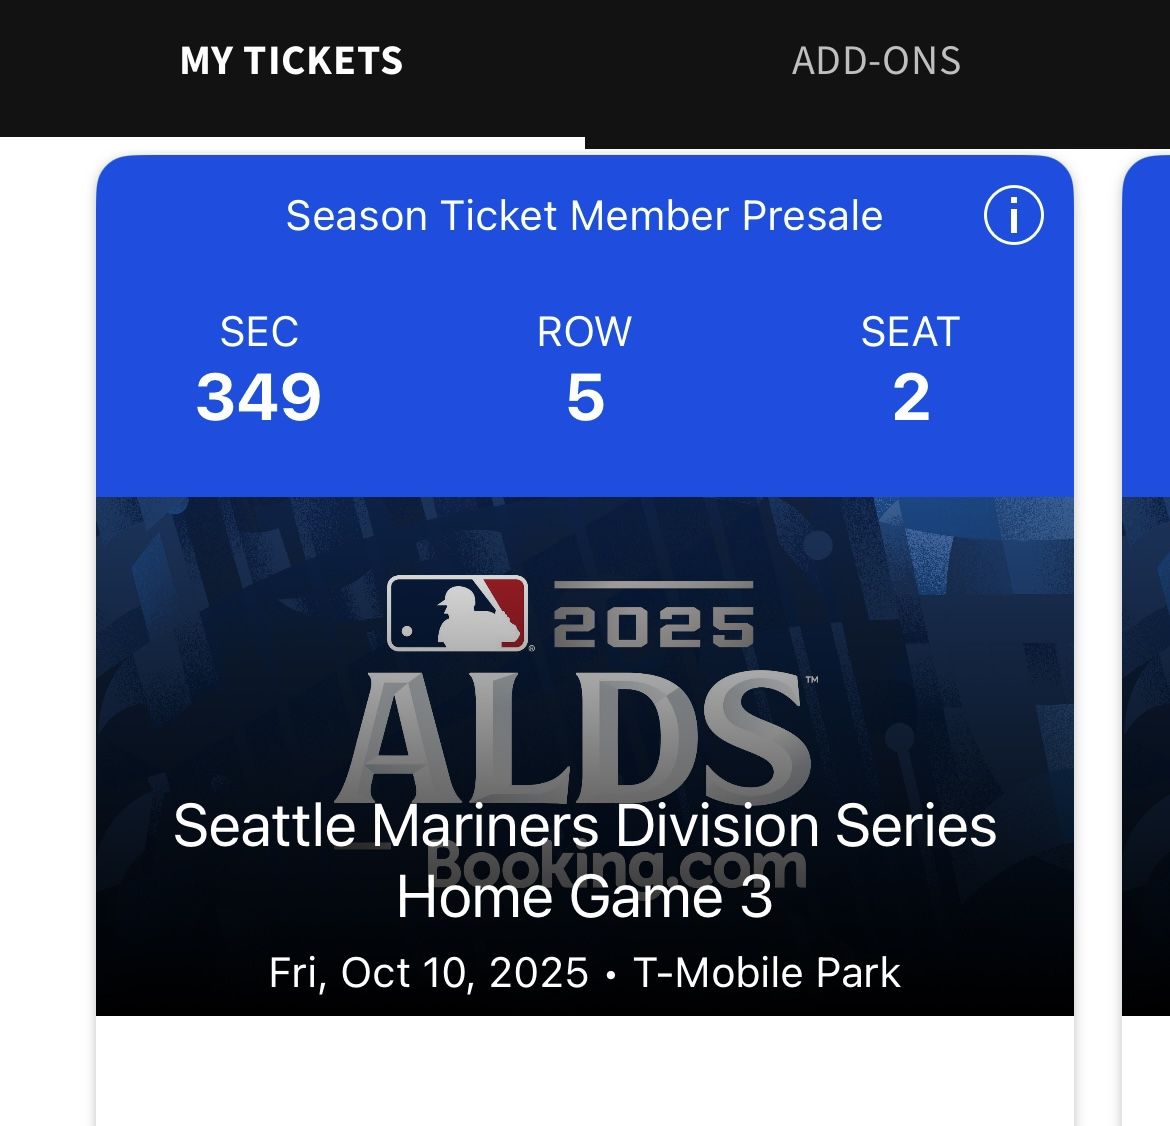Click the T-Mobile Park venue name
The height and width of the screenshot is (1126, 1170).
coord(767,973)
